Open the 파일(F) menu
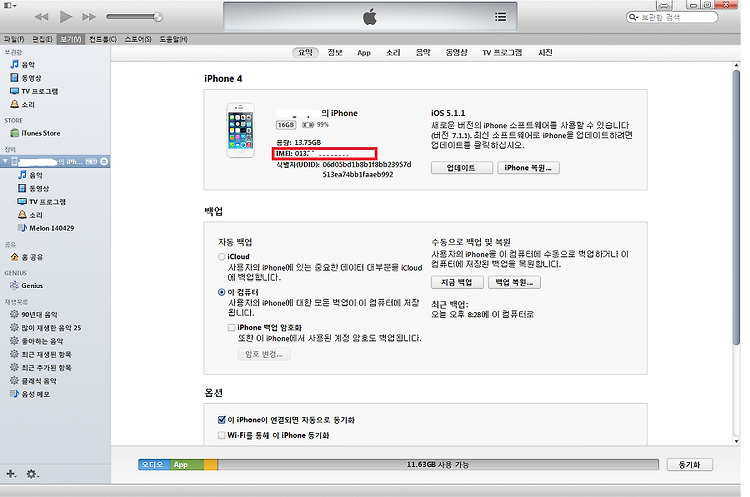The image size is (750, 497). pyautogui.click(x=14, y=39)
